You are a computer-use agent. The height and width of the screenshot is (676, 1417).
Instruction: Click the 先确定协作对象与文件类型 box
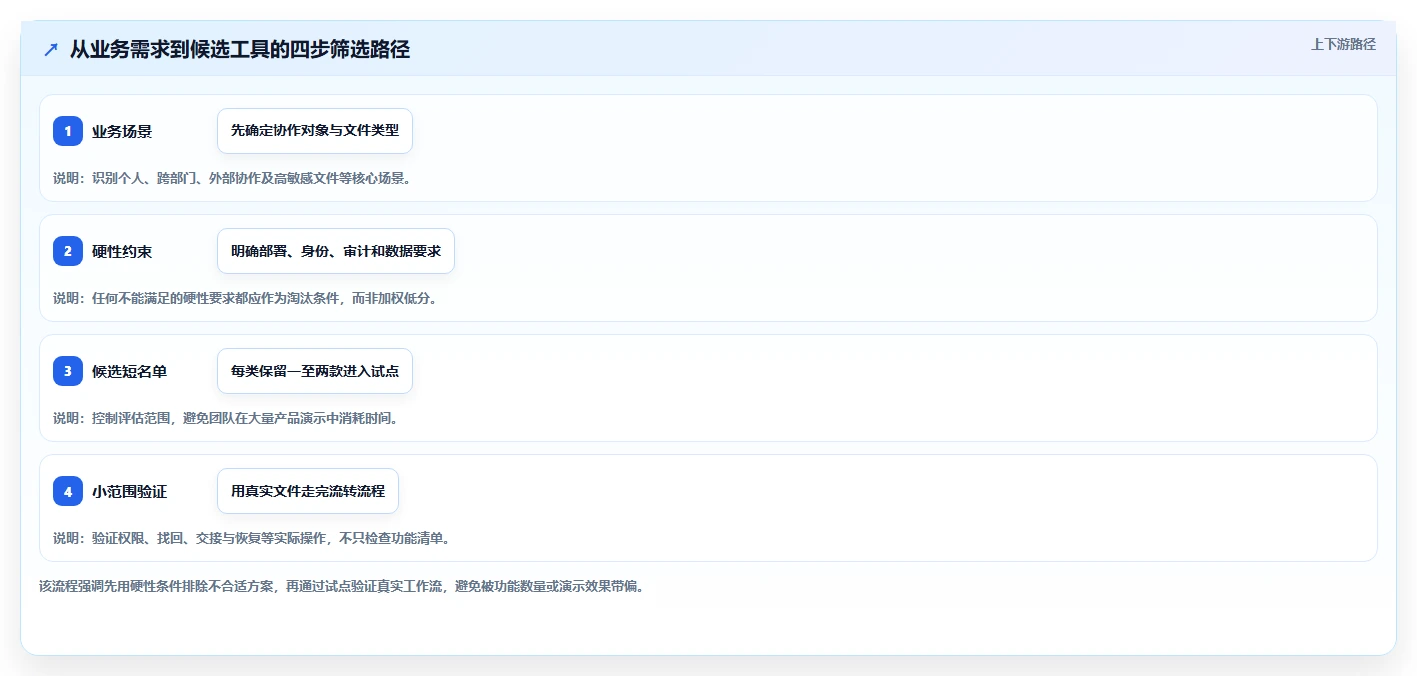315,131
